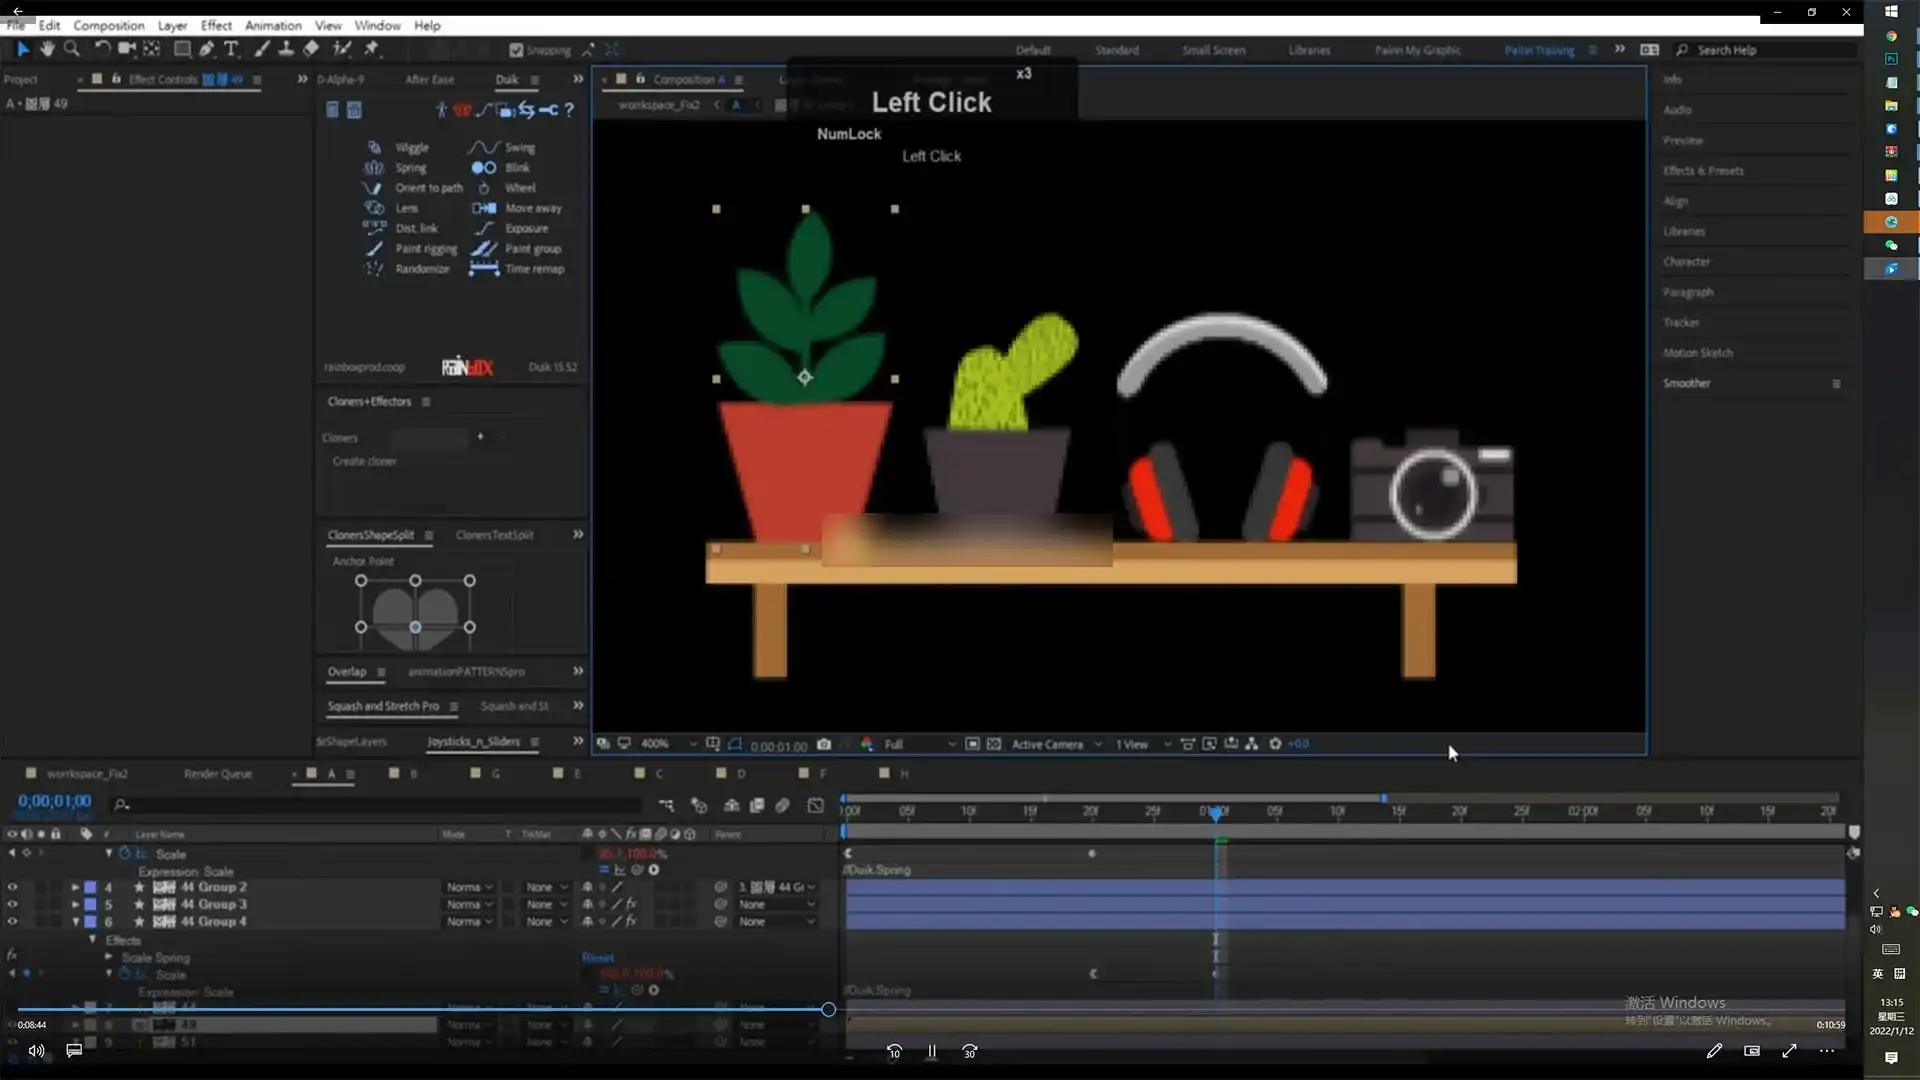The width and height of the screenshot is (1920, 1080).
Task: Open the Composition menu
Action: (108, 26)
